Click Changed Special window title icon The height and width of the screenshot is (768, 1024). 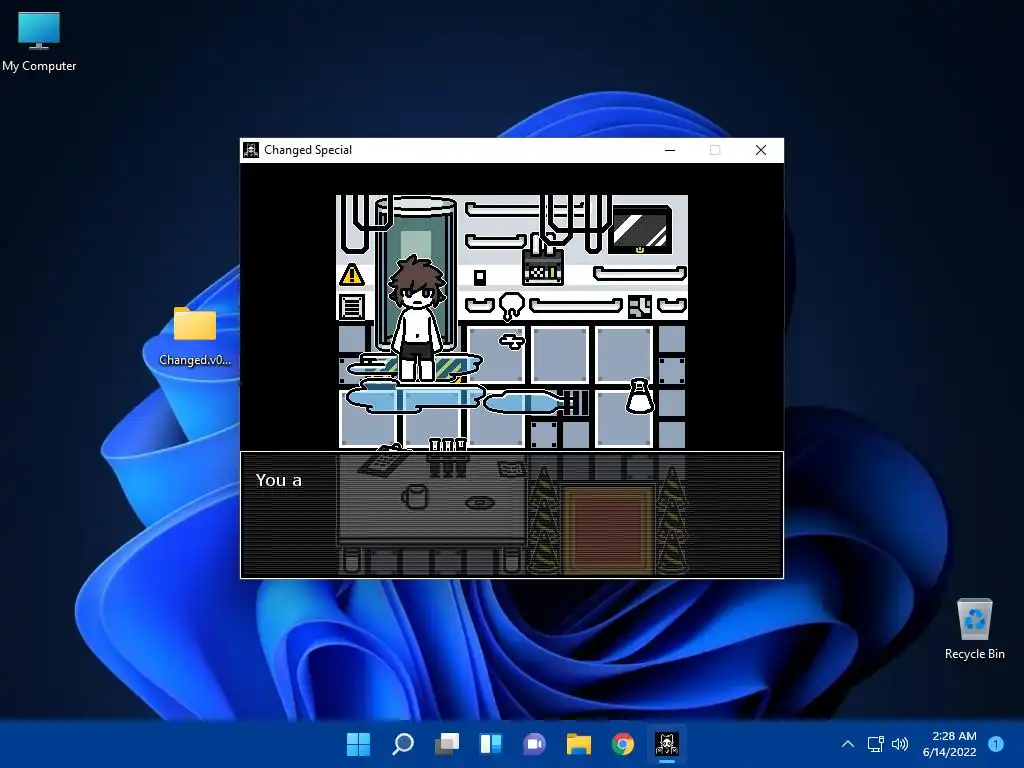click(x=251, y=150)
